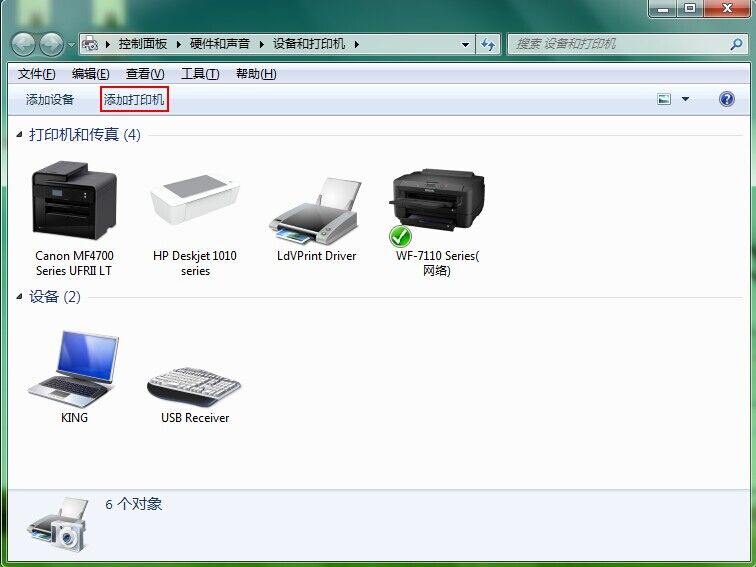Expand the breadcrumb arrow after 硬件和声音
756x567 pixels.
point(262,44)
